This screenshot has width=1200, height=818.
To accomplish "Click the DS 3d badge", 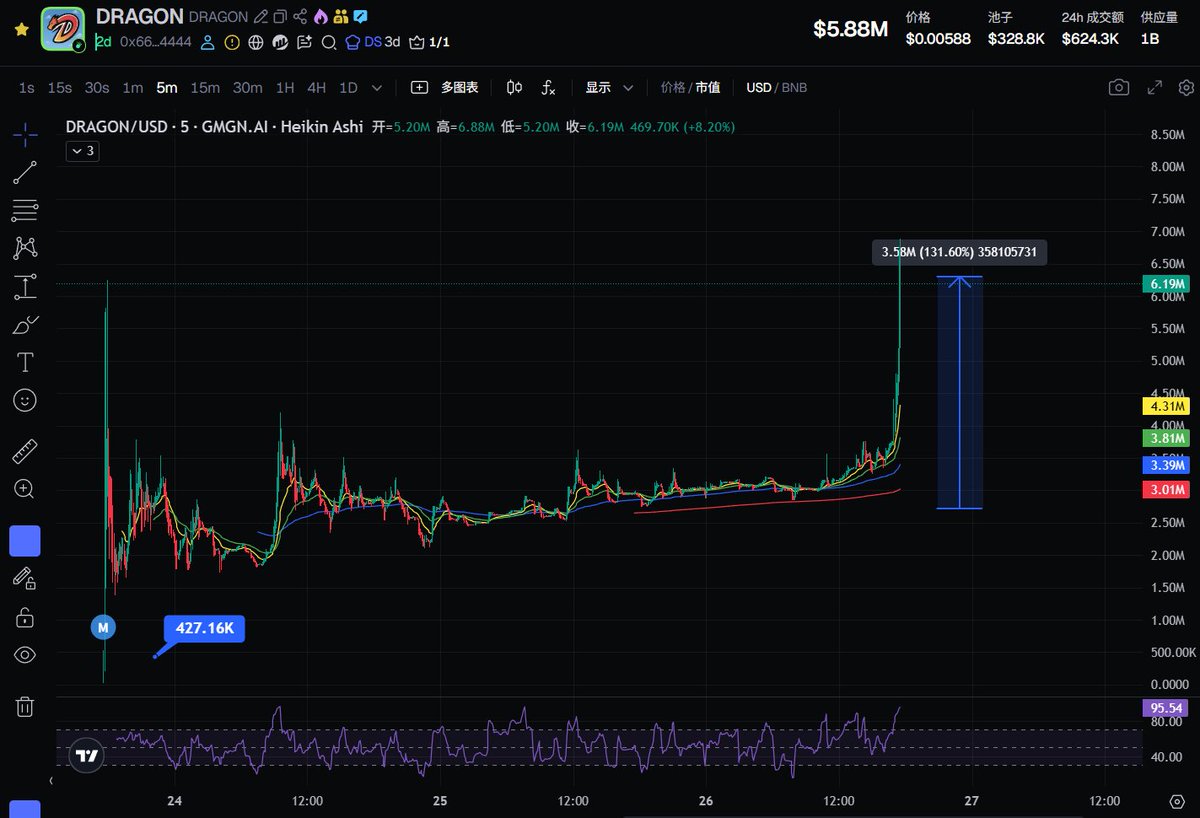I will (x=373, y=42).
